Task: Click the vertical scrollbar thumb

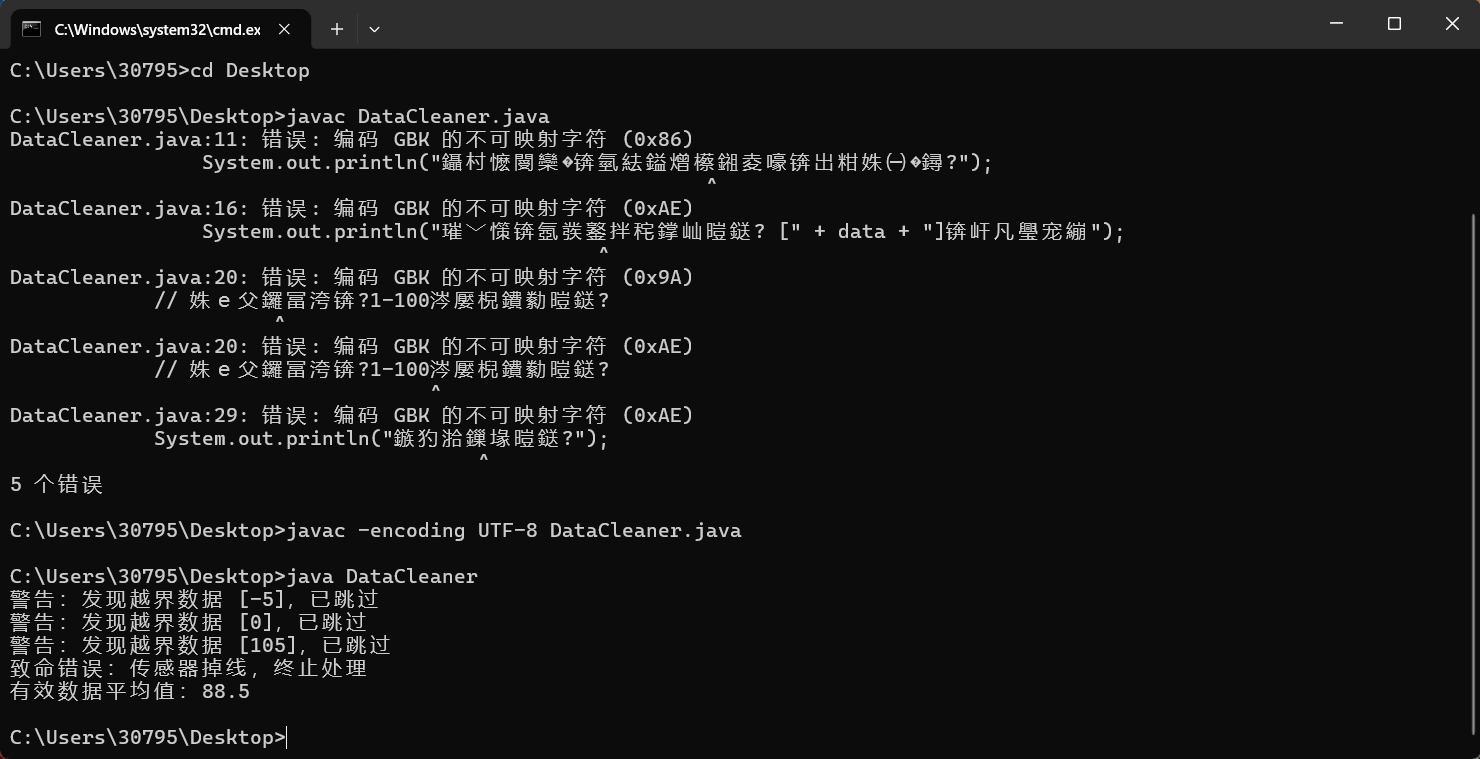Action: 1474,470
